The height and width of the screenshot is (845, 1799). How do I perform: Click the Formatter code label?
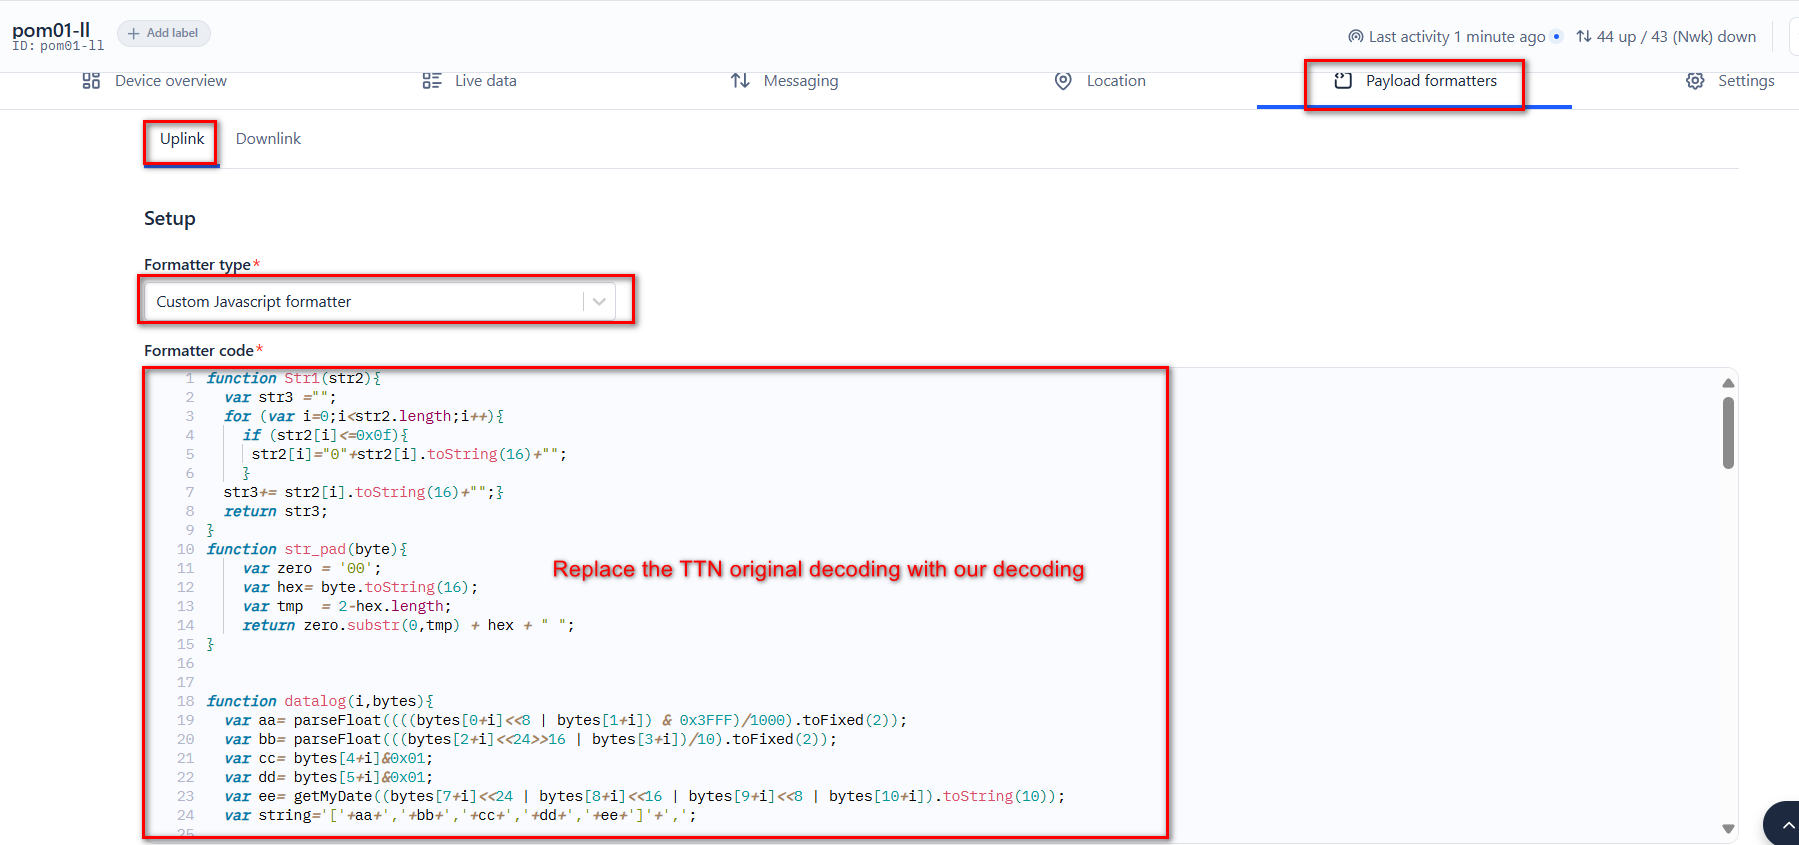pyautogui.click(x=199, y=351)
